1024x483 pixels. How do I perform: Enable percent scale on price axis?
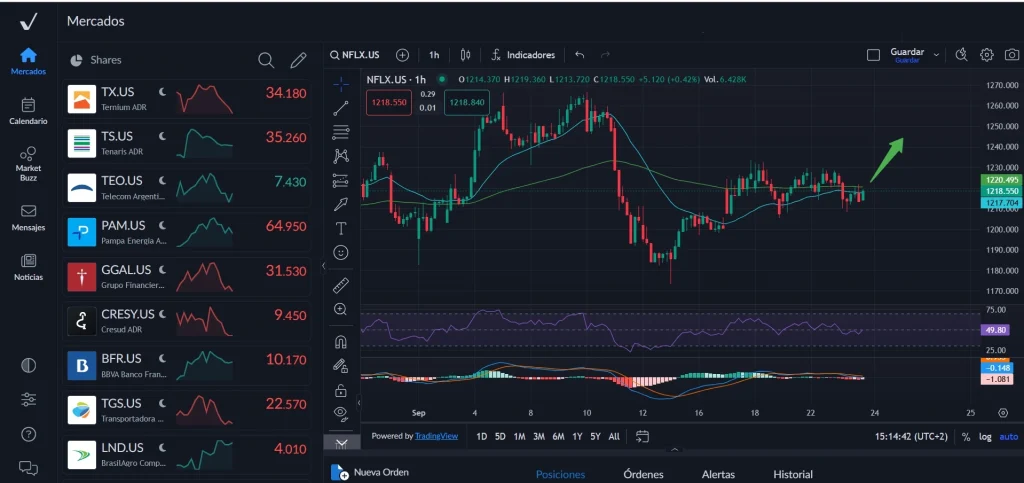pyautogui.click(x=966, y=437)
